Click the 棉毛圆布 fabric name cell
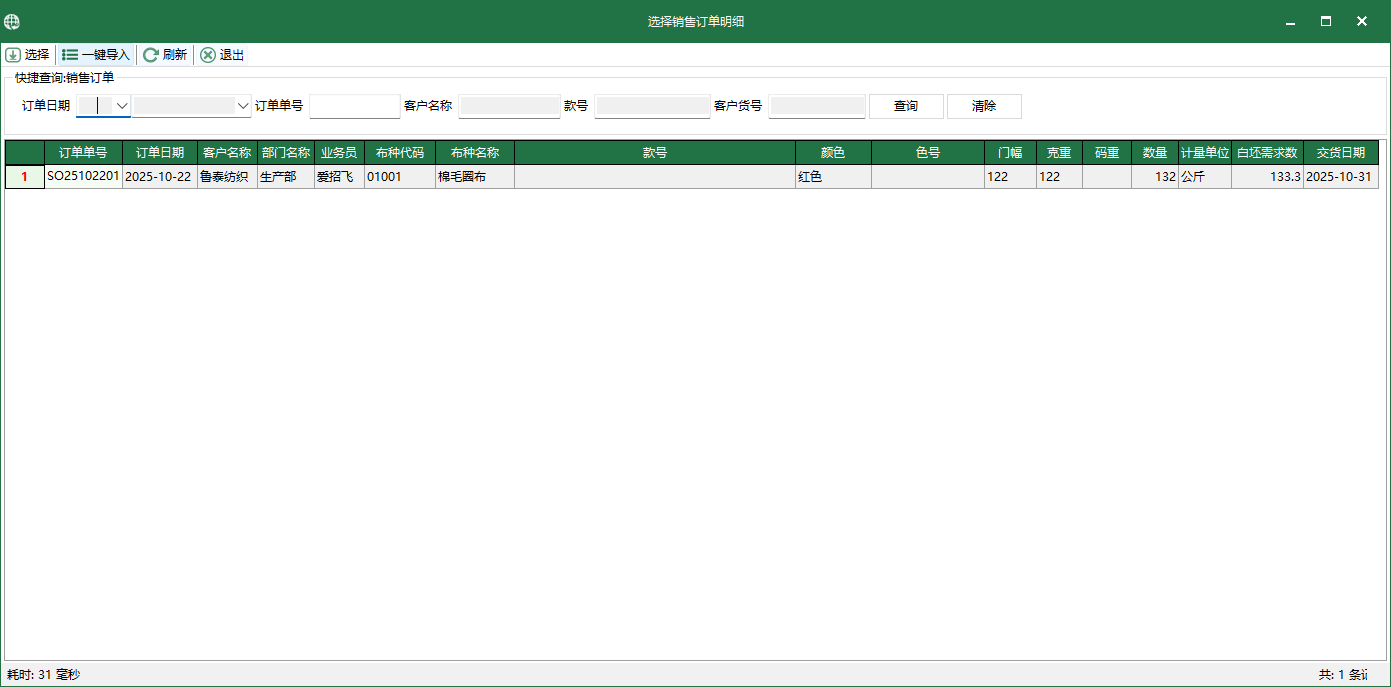This screenshot has width=1391, height=687. pyautogui.click(x=474, y=177)
